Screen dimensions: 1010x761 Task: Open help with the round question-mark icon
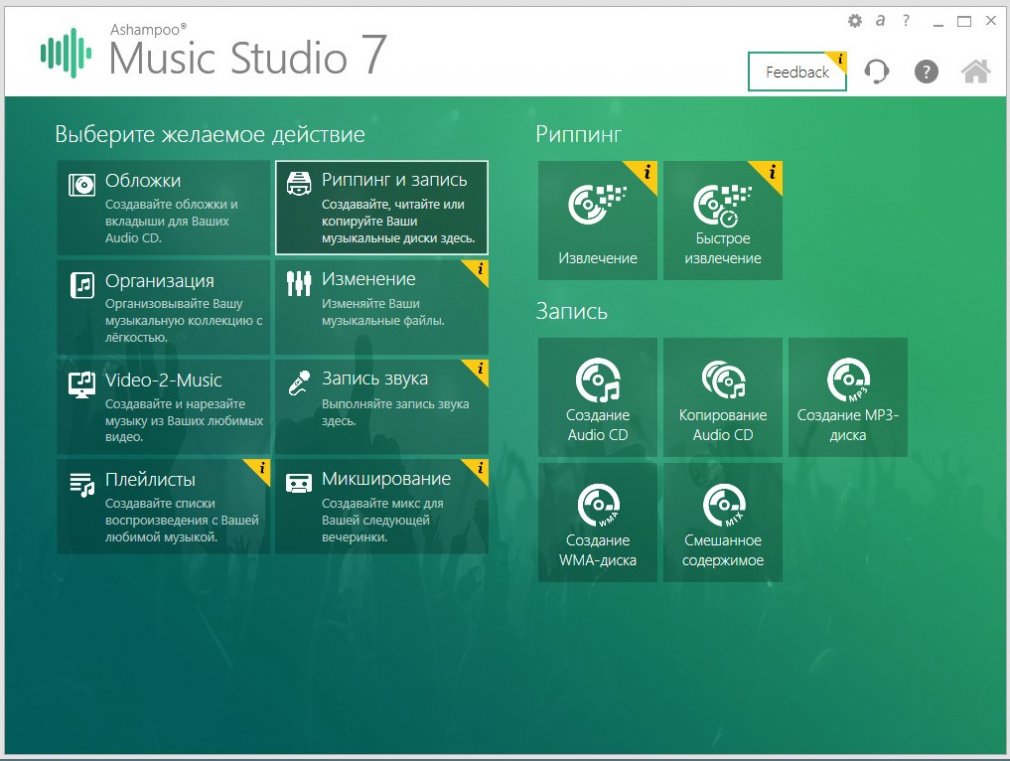(926, 72)
